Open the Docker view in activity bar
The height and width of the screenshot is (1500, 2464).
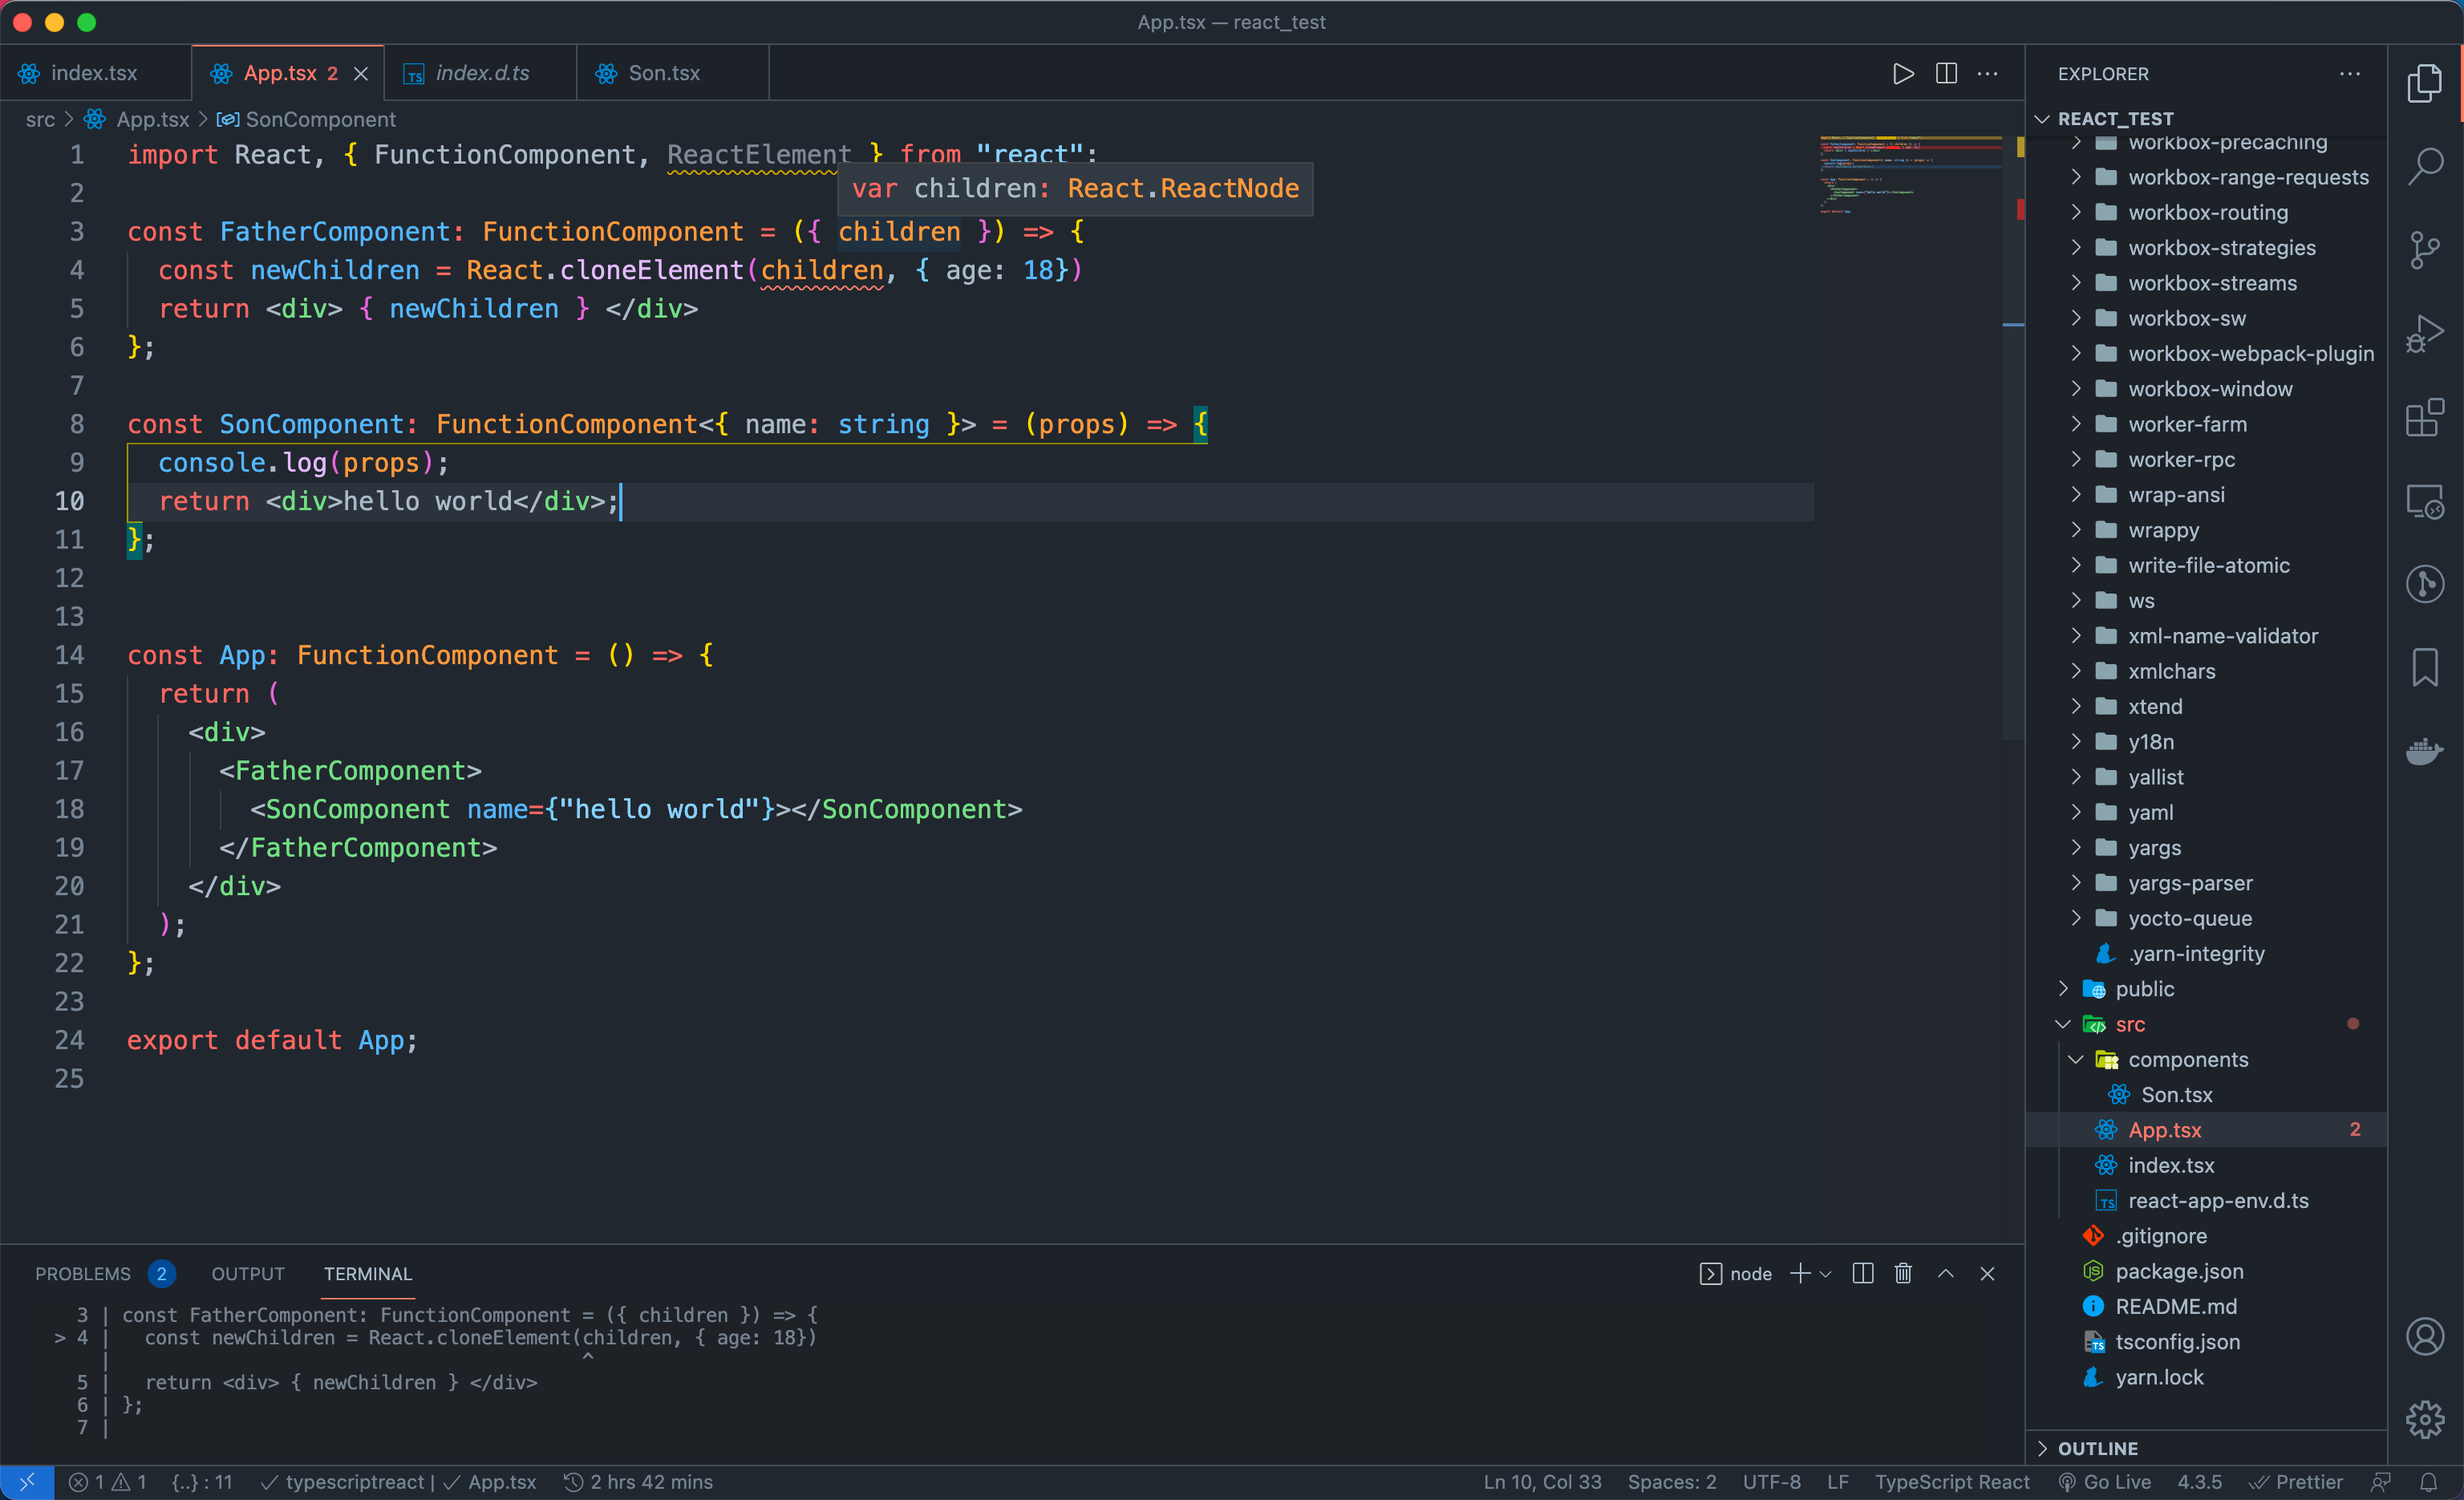click(2425, 750)
